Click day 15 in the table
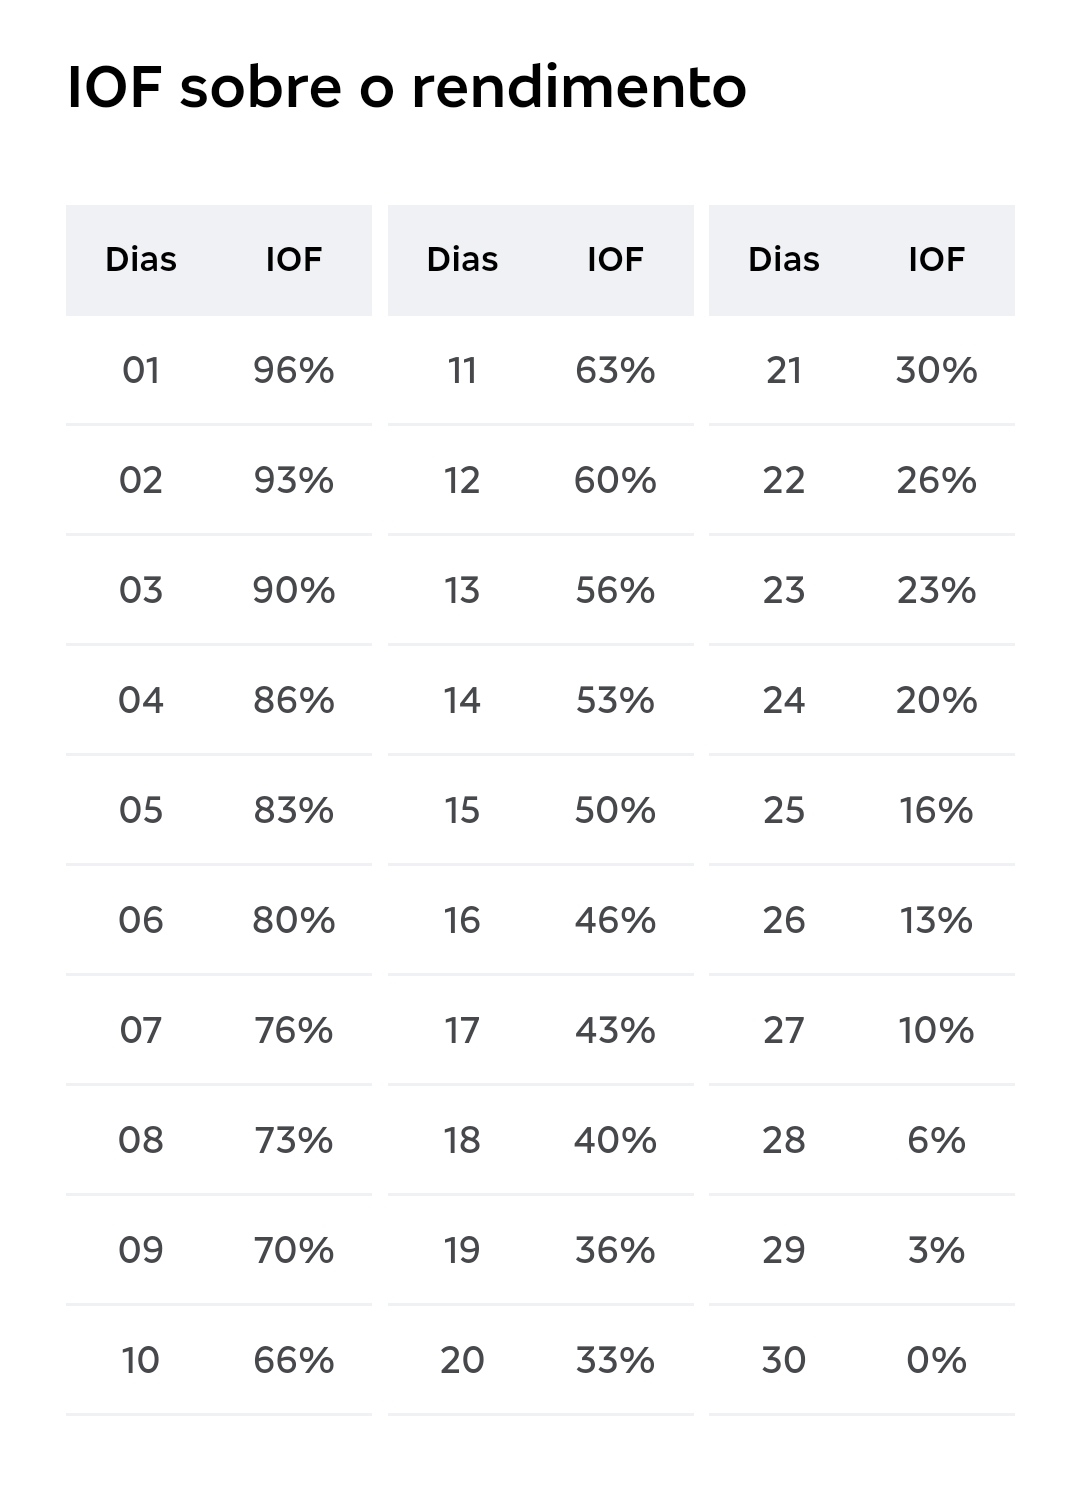 (x=462, y=810)
